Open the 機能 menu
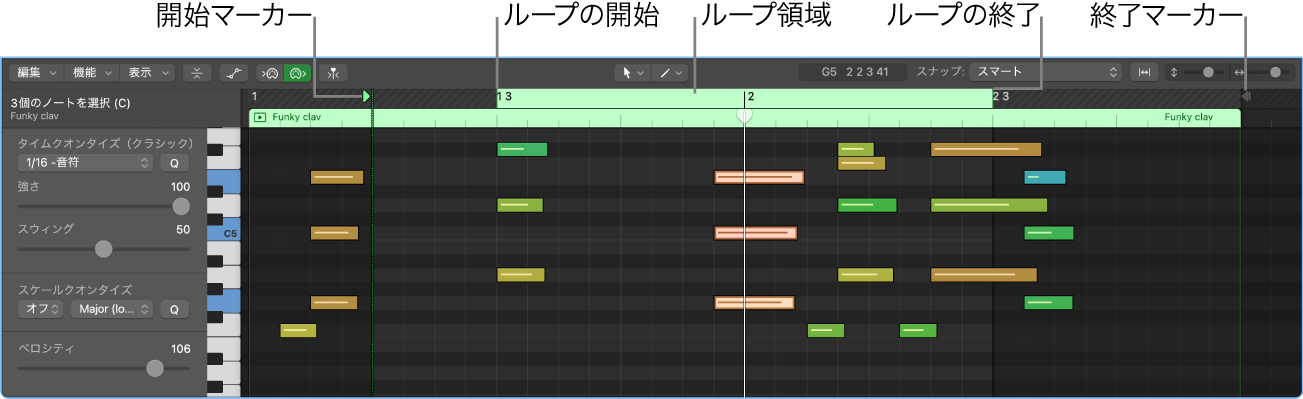The height and width of the screenshot is (399, 1303). coord(91,73)
